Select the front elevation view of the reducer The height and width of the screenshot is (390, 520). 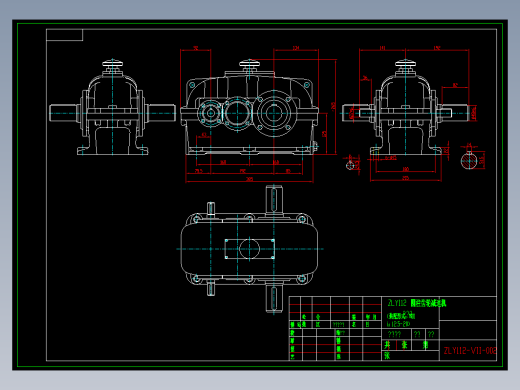[249, 107]
